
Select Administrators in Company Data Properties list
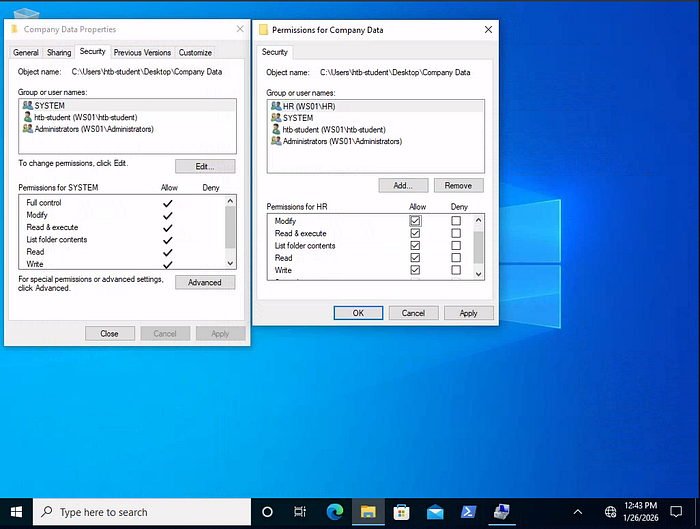pos(127,129)
